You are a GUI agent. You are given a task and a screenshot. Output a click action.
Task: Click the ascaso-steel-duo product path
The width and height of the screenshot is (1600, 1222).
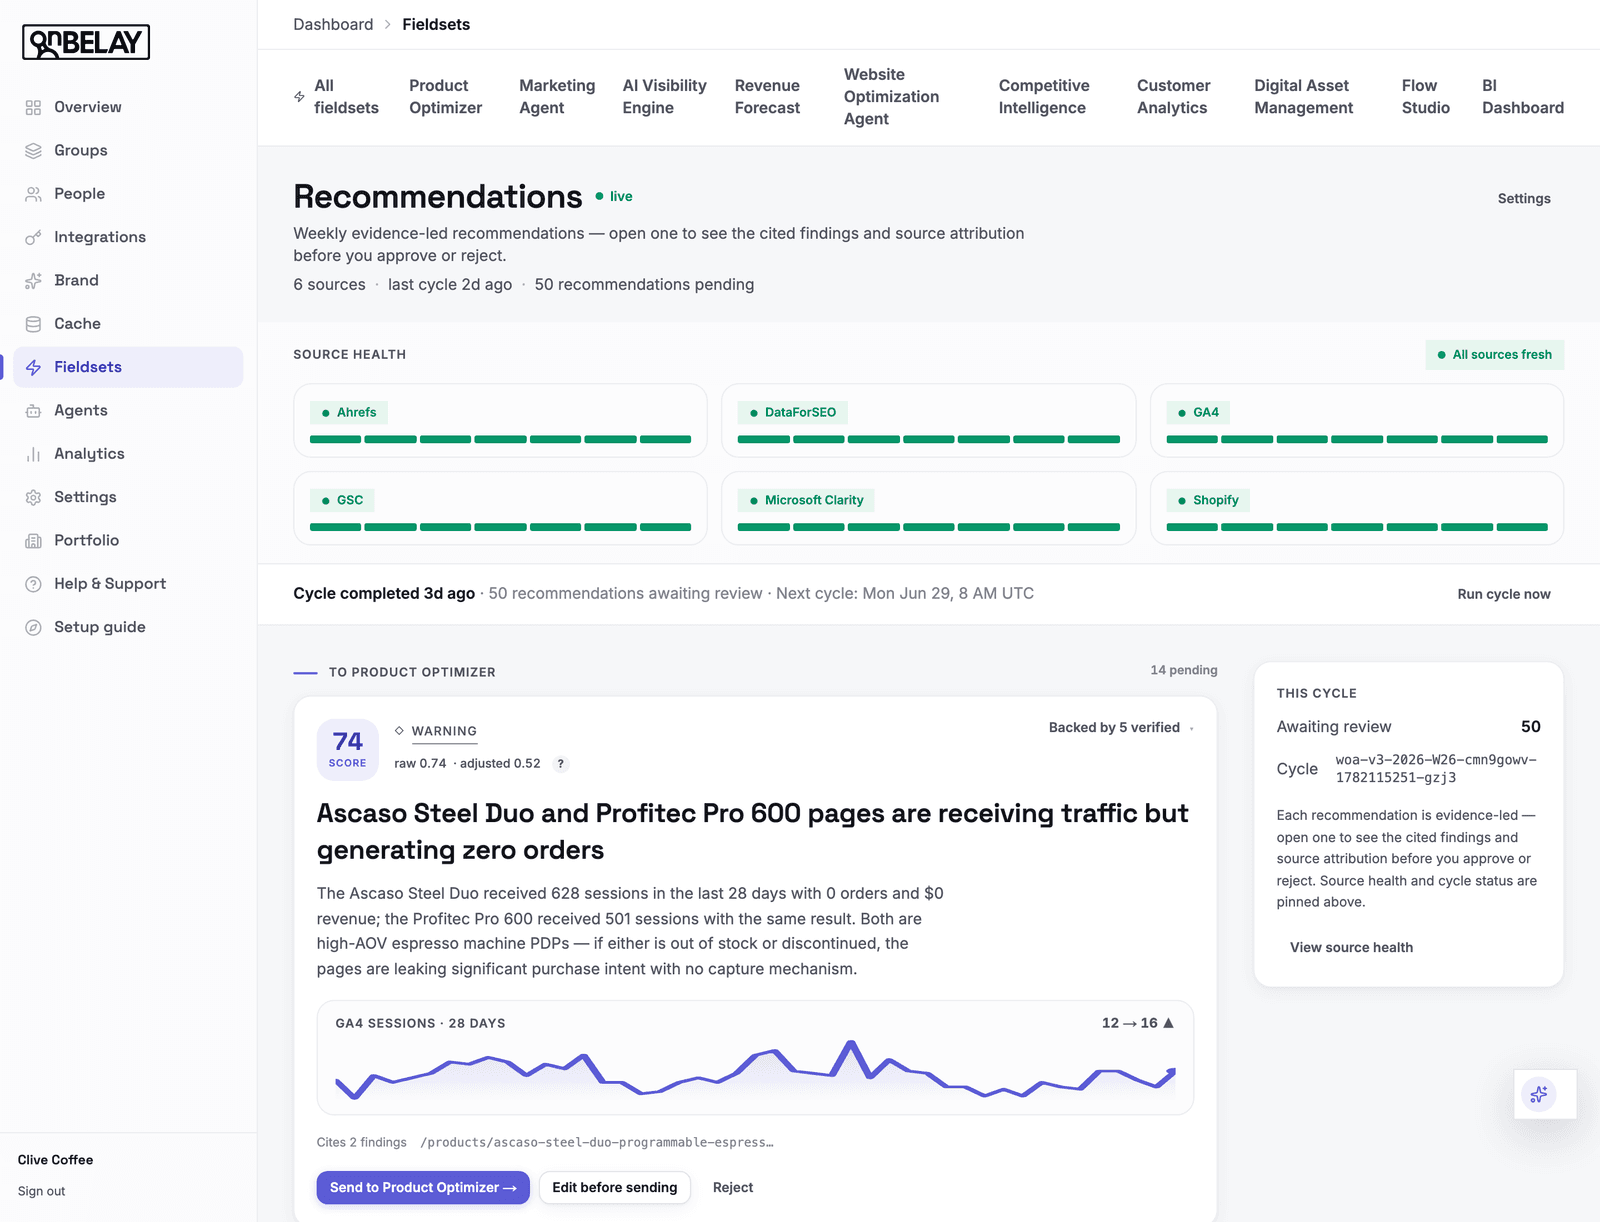coord(597,1142)
